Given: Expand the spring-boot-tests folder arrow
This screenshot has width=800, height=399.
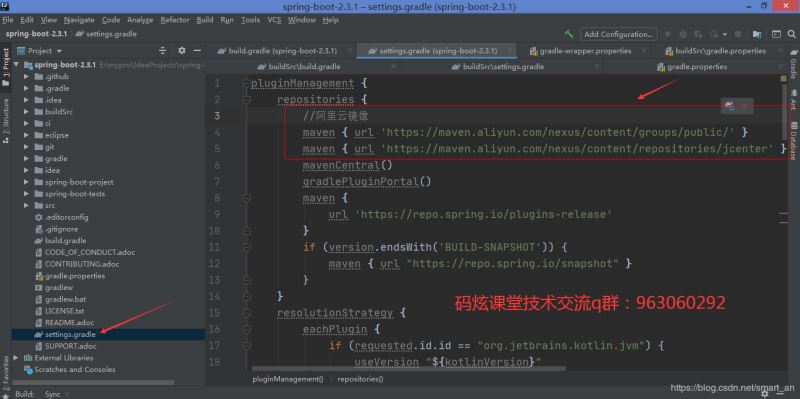Looking at the screenshot, I should [x=27, y=194].
